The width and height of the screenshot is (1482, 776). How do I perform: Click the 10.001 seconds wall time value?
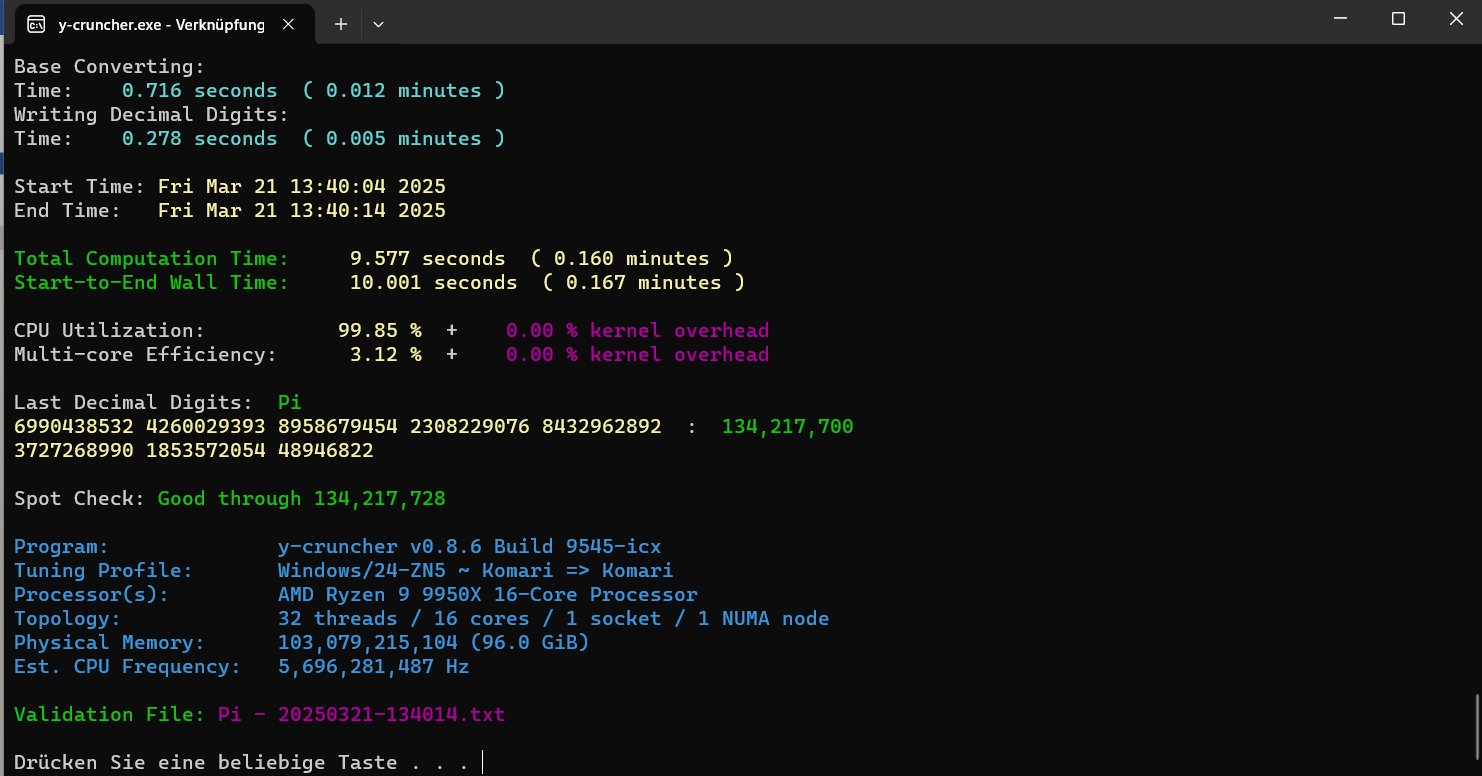click(433, 282)
